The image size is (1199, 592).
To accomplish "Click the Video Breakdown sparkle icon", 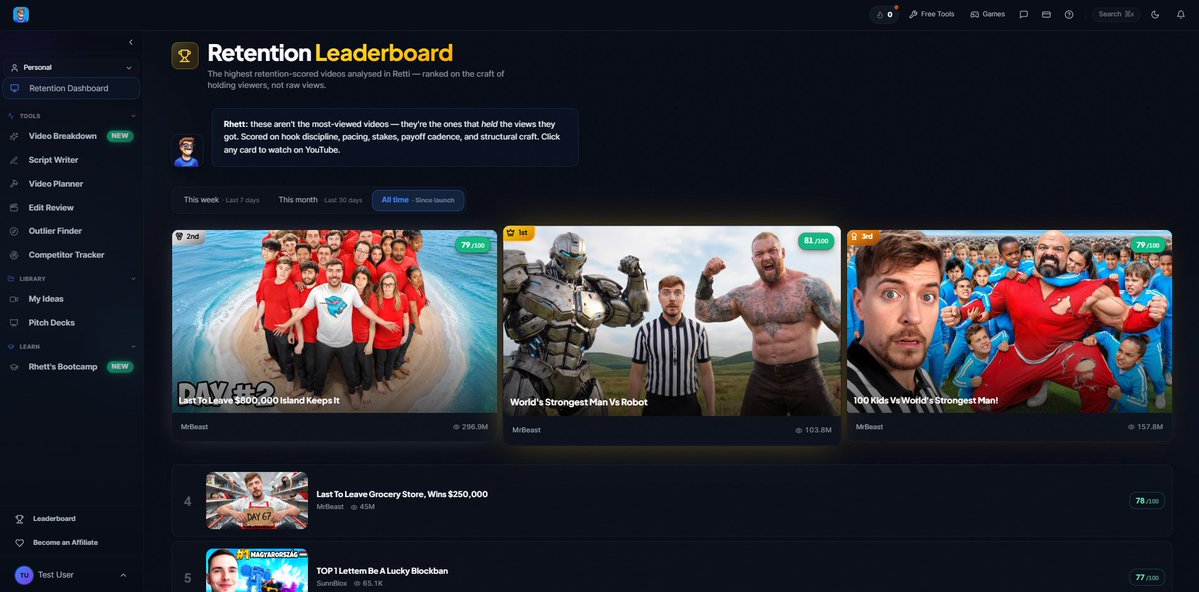I will tap(14, 136).
